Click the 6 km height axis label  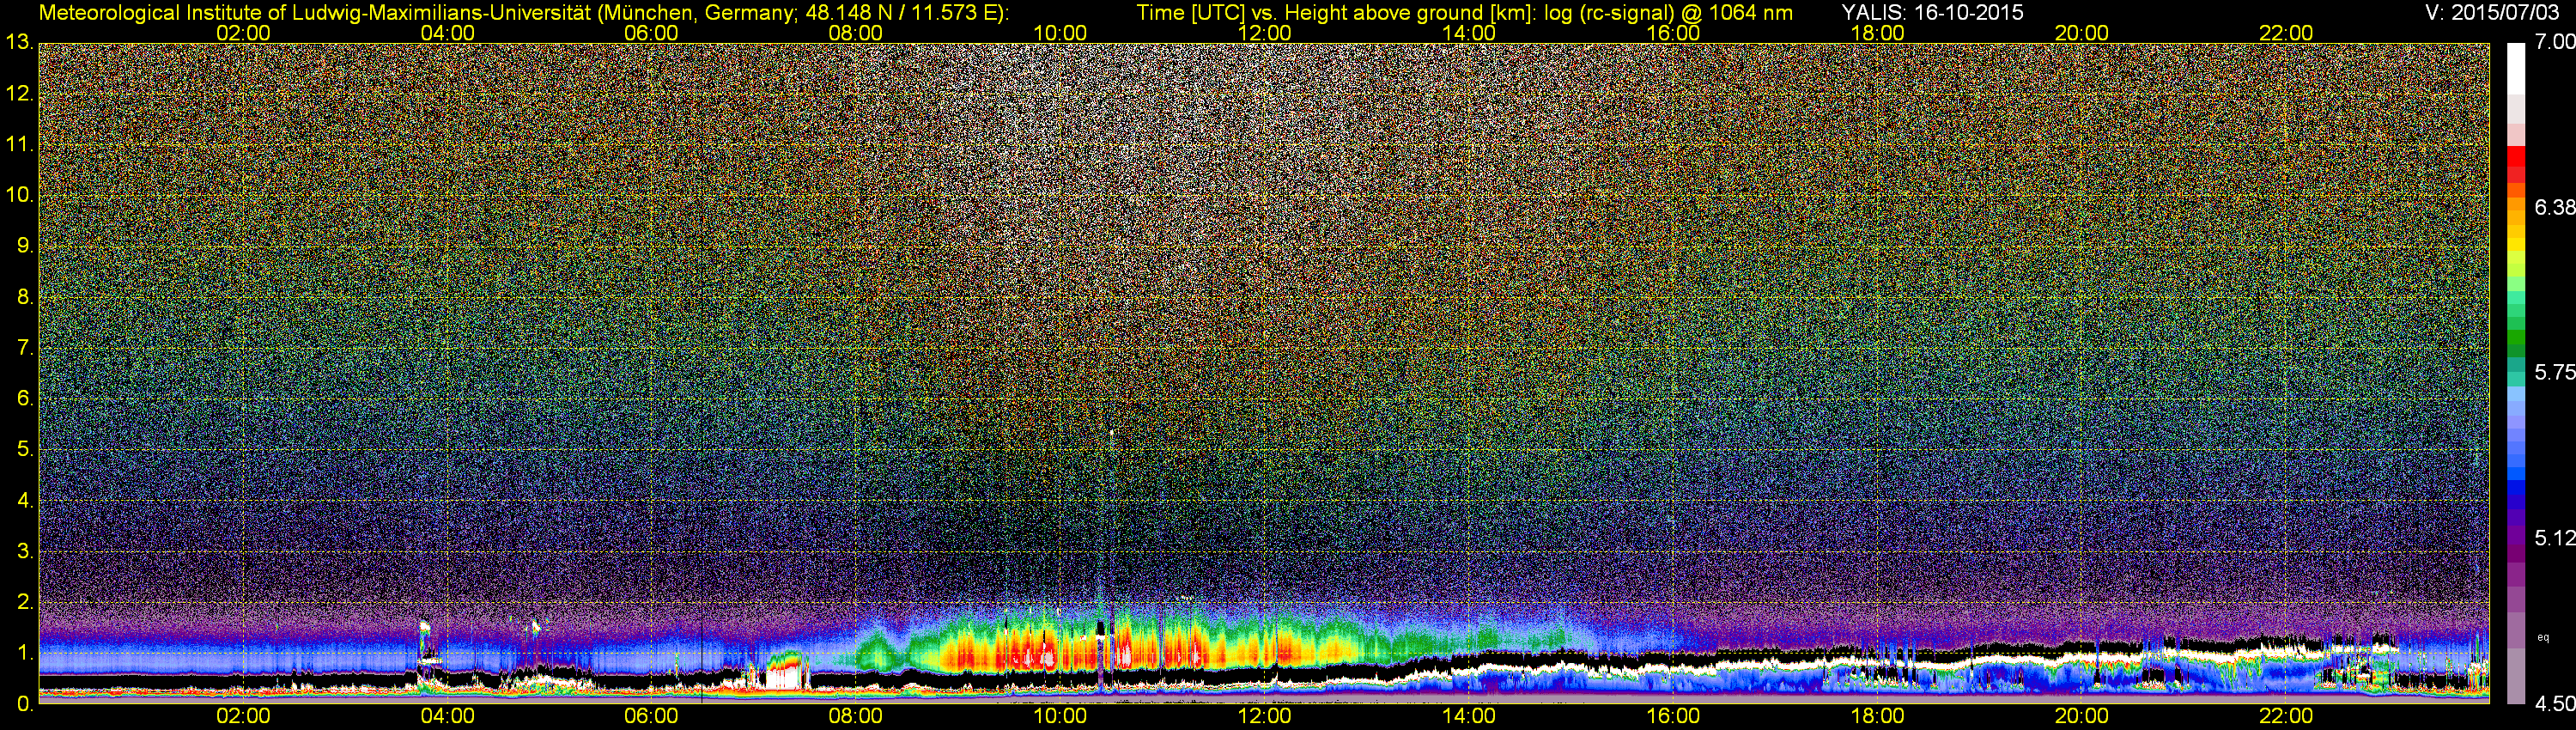coord(25,399)
